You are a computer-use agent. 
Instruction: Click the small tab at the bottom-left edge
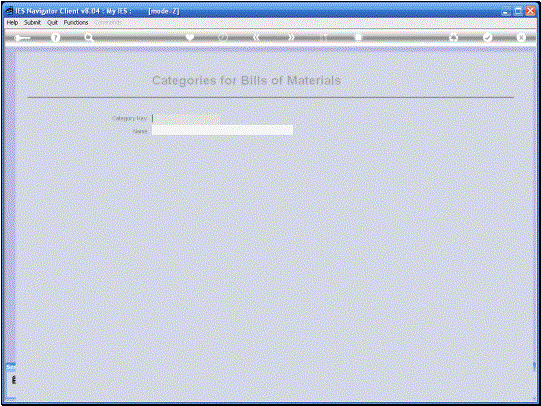coord(11,380)
